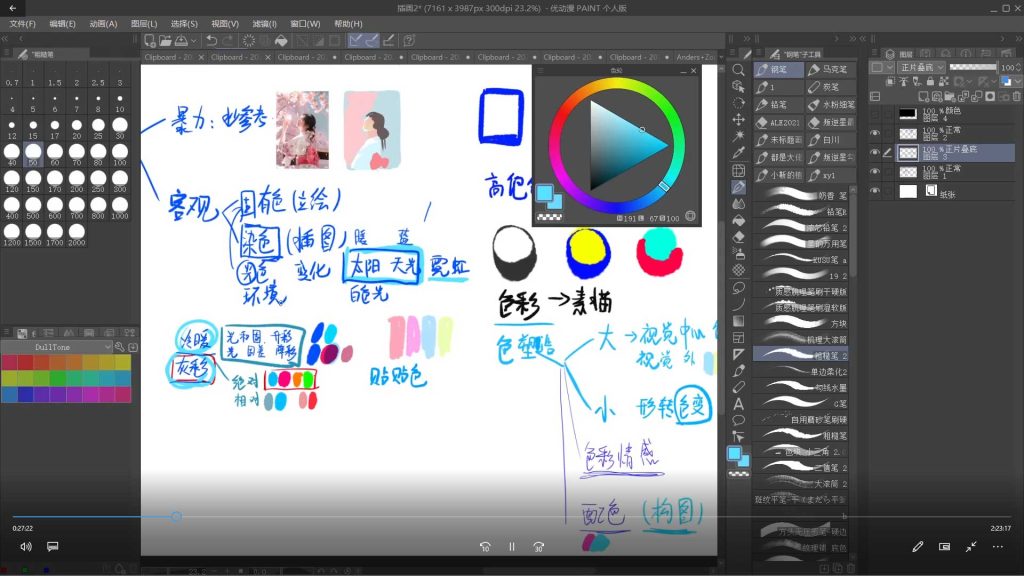Toggle the snap to grid button
1024x576 pixels.
(389, 40)
